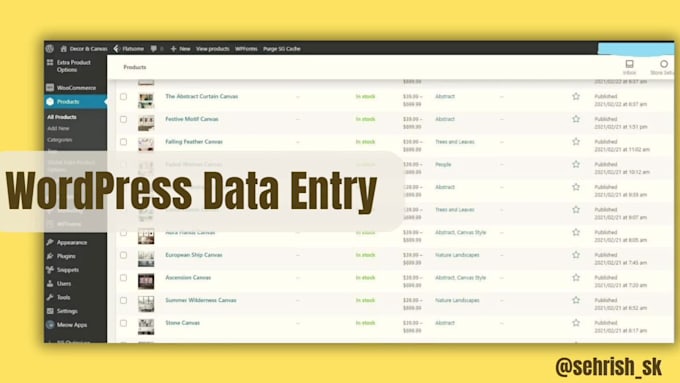The height and width of the screenshot is (383, 680).
Task: Open View products in admin bar
Action: [212, 49]
